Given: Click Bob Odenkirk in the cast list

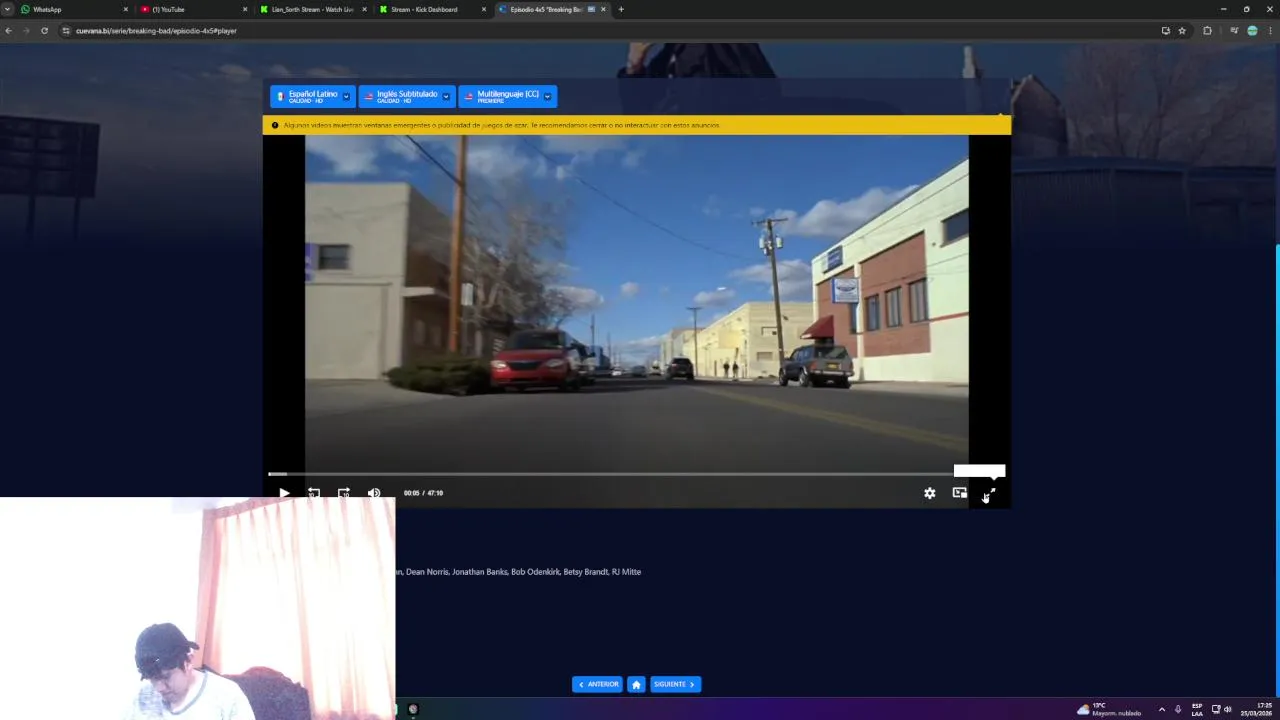Looking at the screenshot, I should pyautogui.click(x=535, y=572).
